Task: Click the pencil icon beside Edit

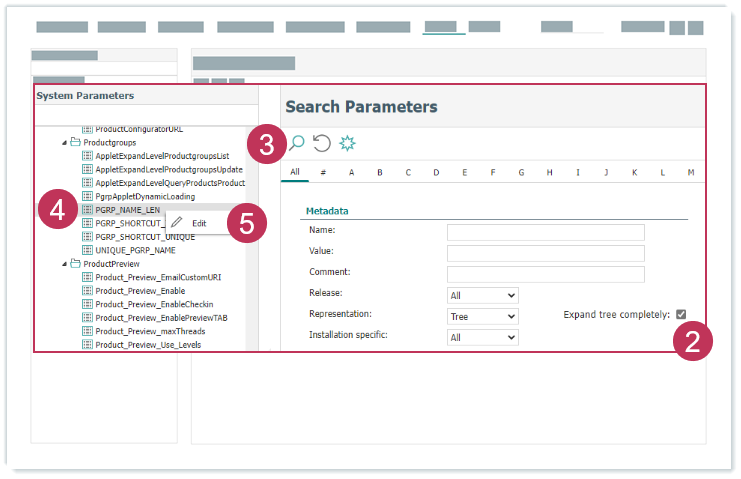Action: coord(177,223)
